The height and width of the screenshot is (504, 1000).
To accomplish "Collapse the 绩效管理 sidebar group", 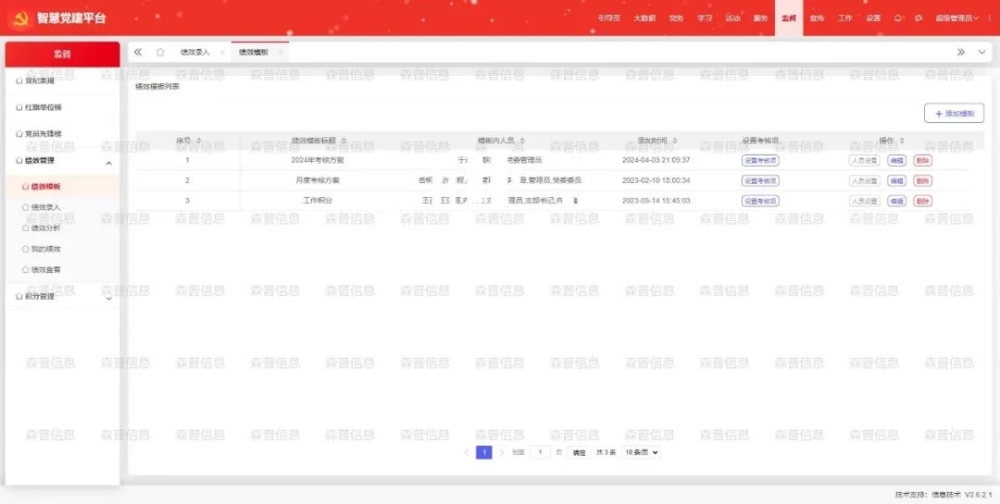I will click(109, 162).
